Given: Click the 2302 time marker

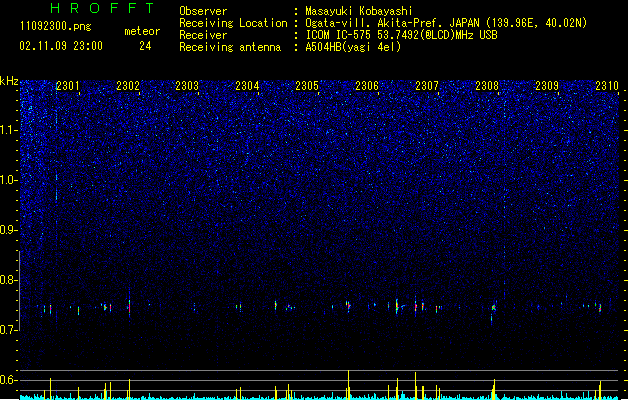Looking at the screenshot, I should (x=128, y=86).
